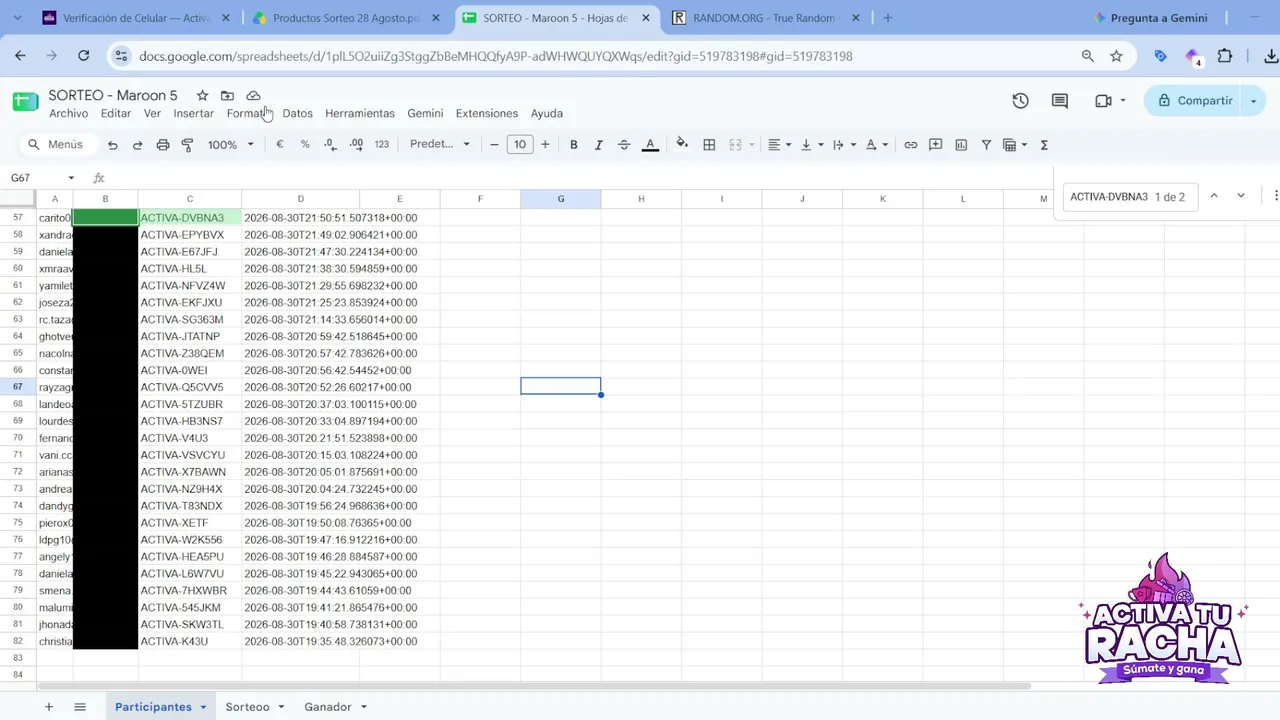This screenshot has height=720, width=1280.
Task: Insert a chart from the toolbar
Action: (x=961, y=145)
